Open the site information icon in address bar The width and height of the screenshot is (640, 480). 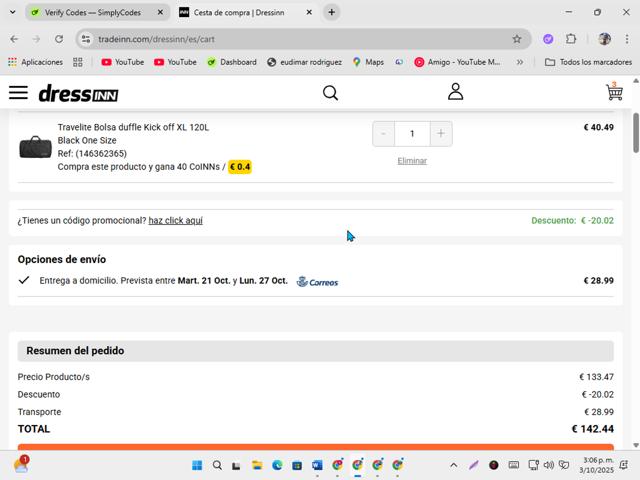pyautogui.click(x=86, y=39)
